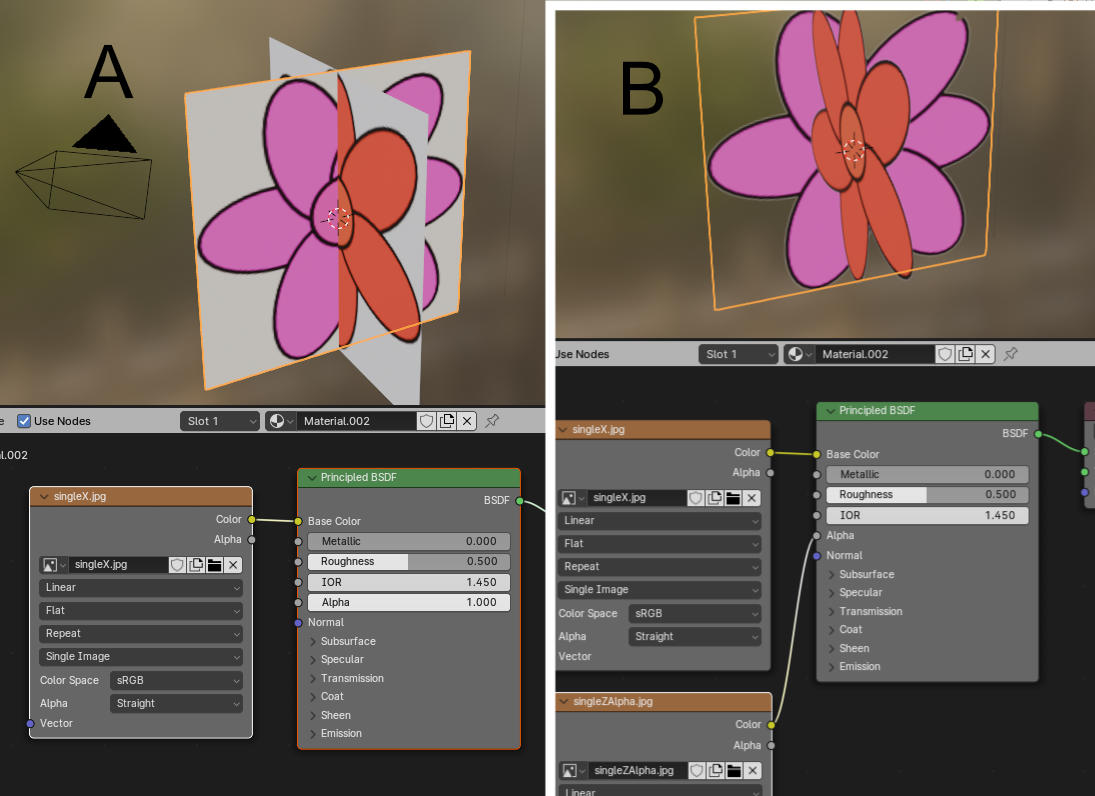Collapse the singleZAlpha.jpg node
The image size is (1095, 796).
[564, 702]
